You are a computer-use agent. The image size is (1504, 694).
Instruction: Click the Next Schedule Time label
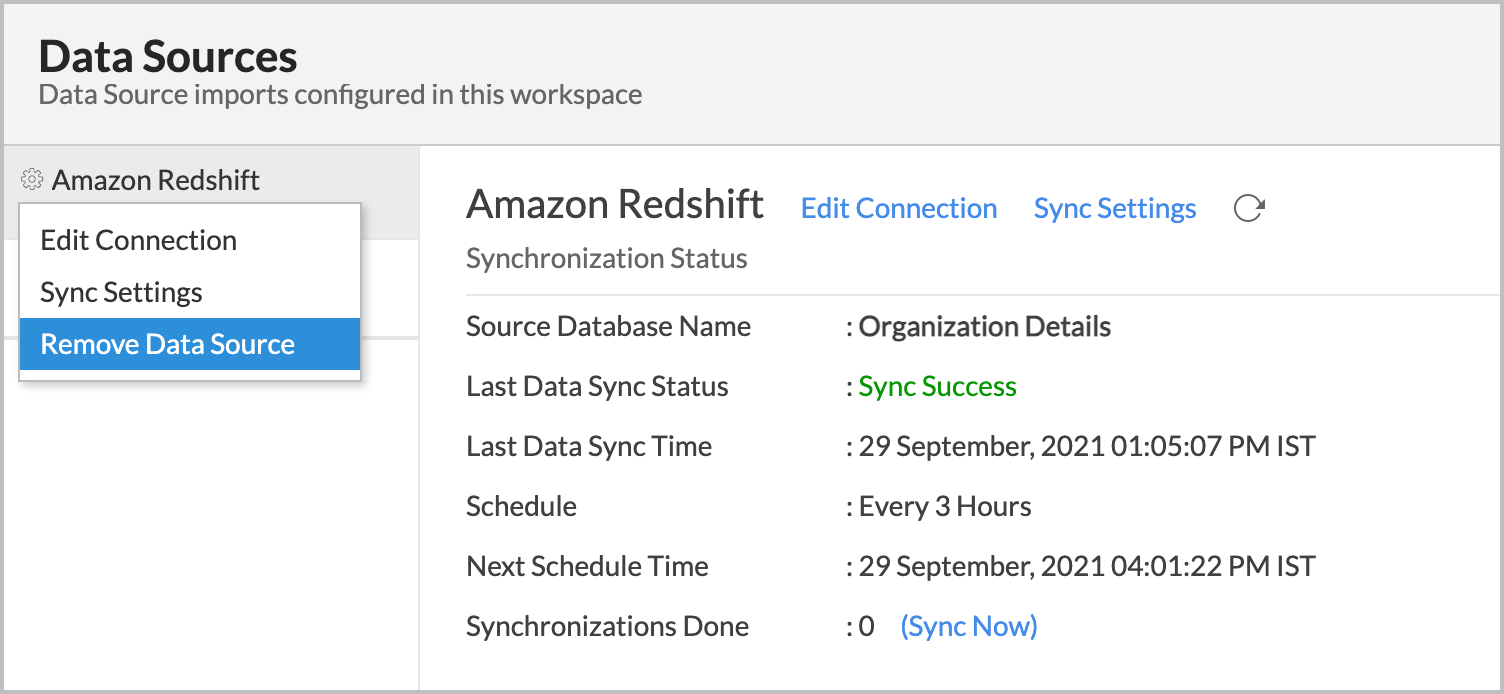pyautogui.click(x=587, y=566)
